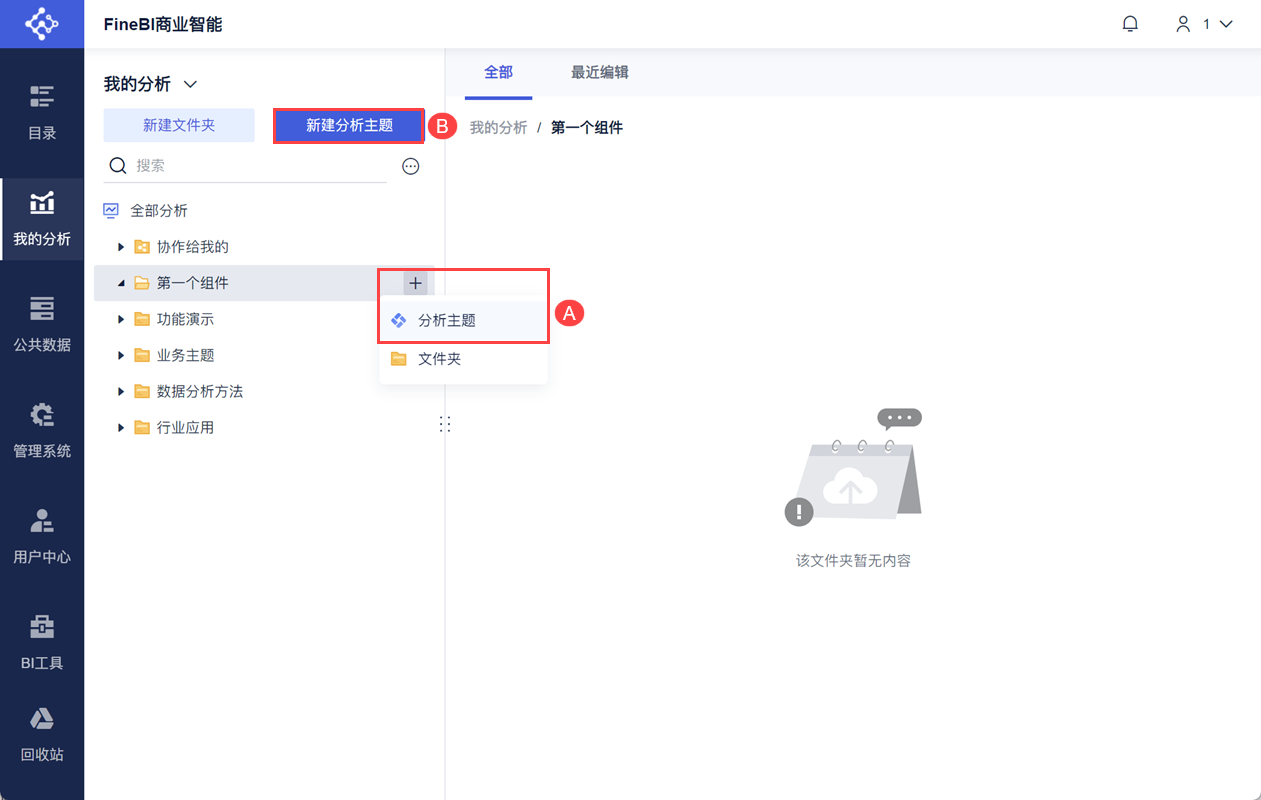The width and height of the screenshot is (1261, 800).
Task: Open the 回收站 recycle bin
Action: coord(42,734)
